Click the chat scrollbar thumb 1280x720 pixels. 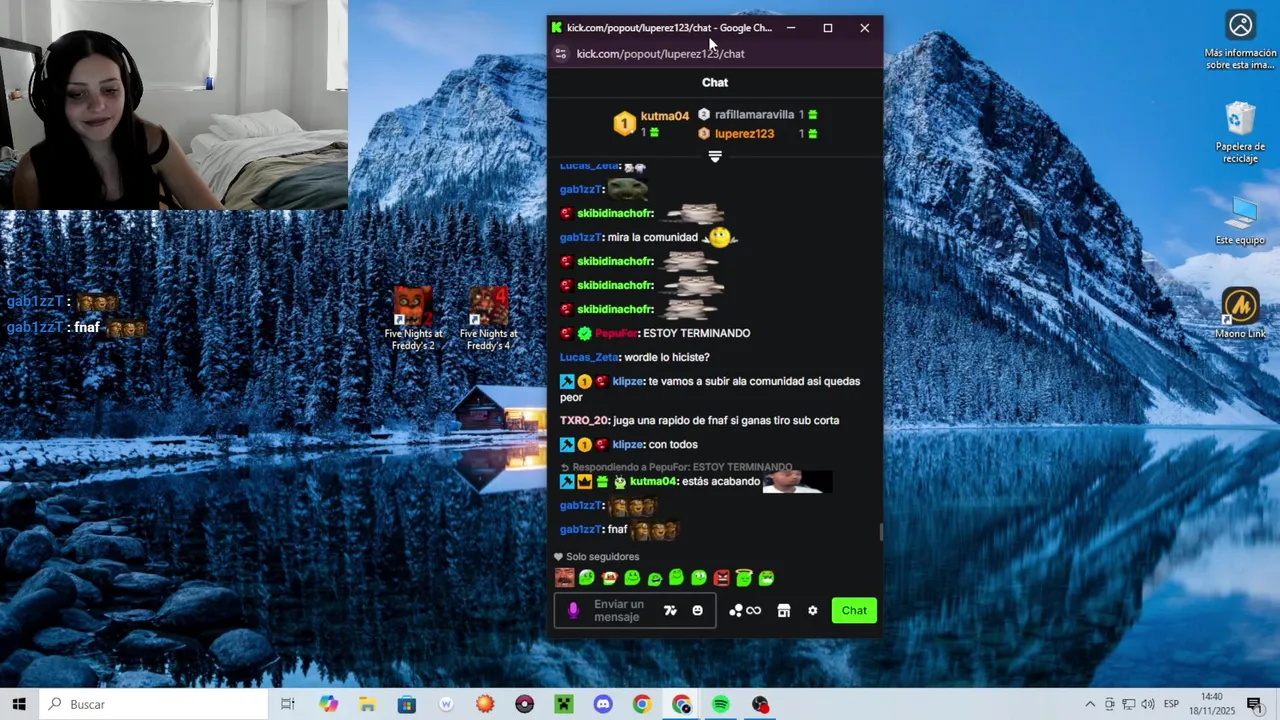click(881, 532)
